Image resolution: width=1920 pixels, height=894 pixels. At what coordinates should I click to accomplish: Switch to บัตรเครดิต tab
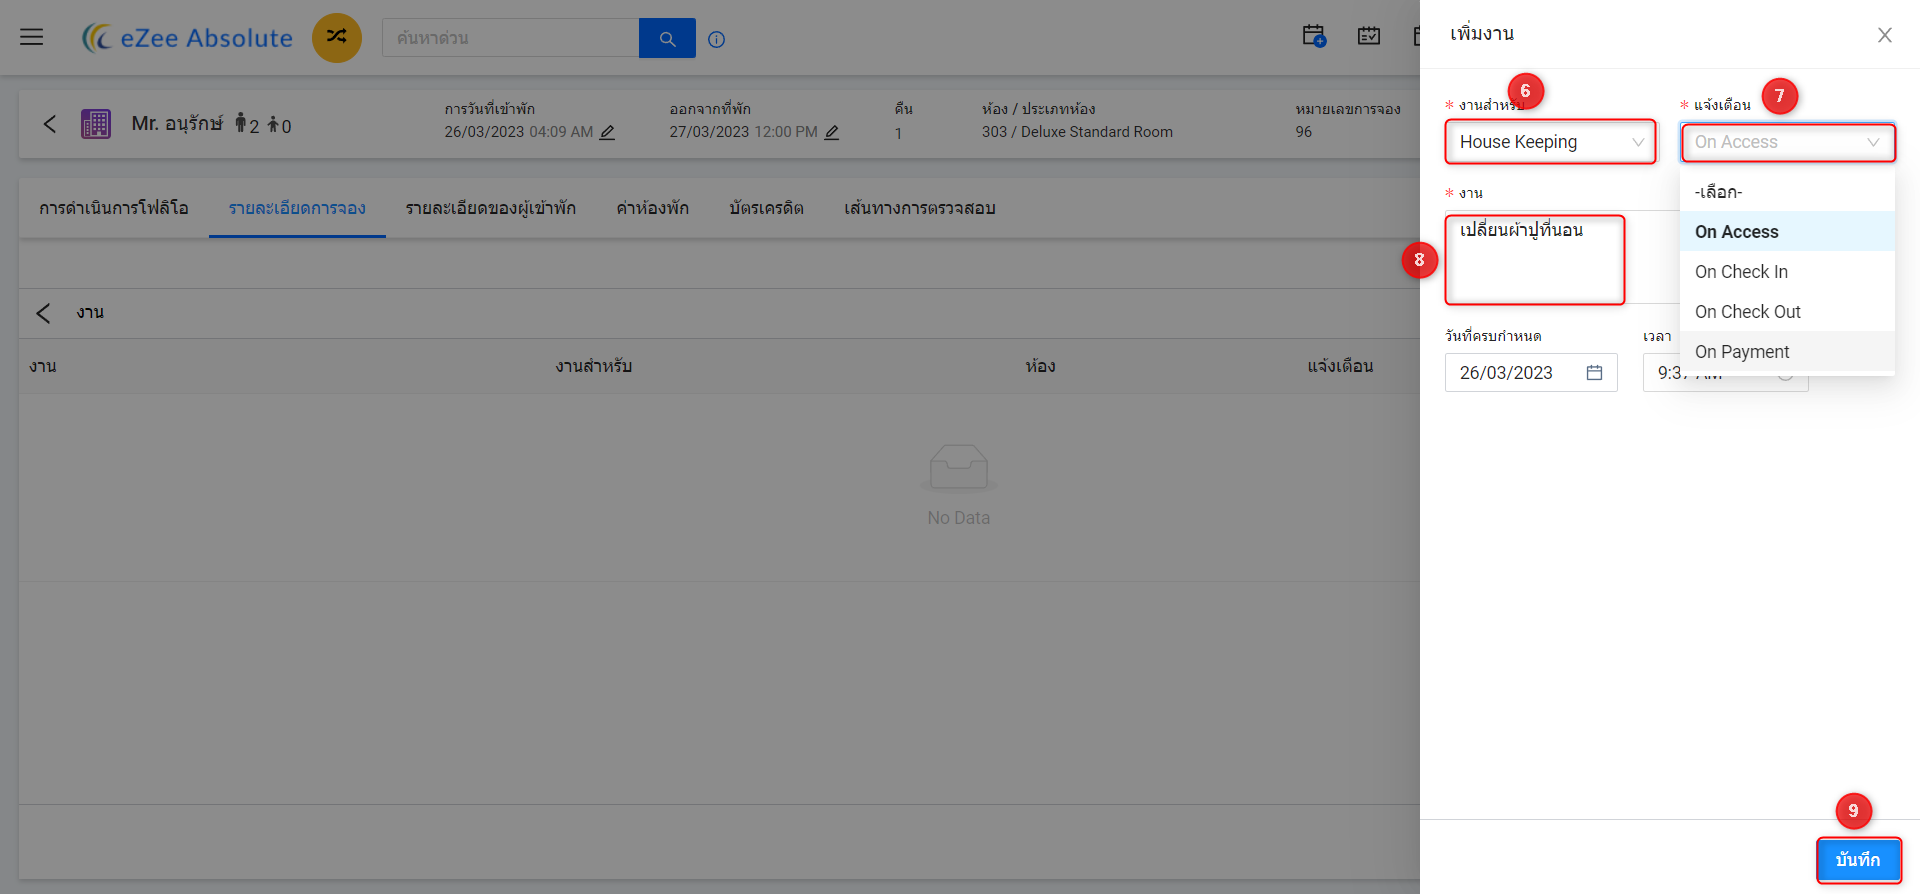(766, 208)
